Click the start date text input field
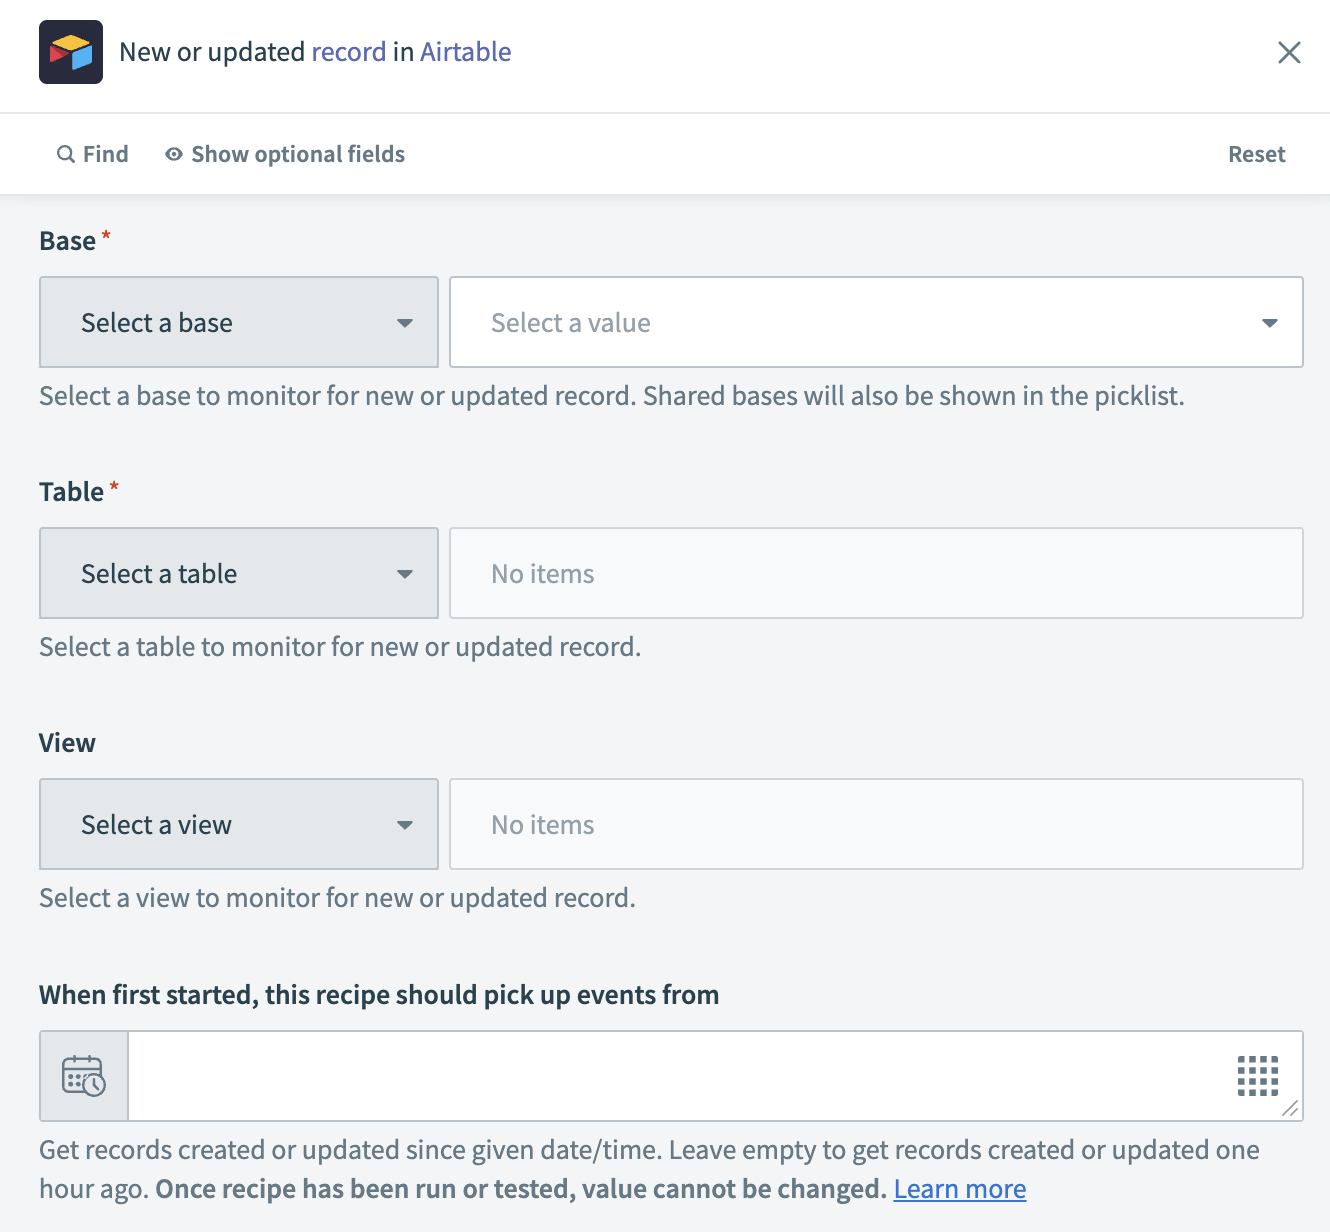 pos(680,1076)
